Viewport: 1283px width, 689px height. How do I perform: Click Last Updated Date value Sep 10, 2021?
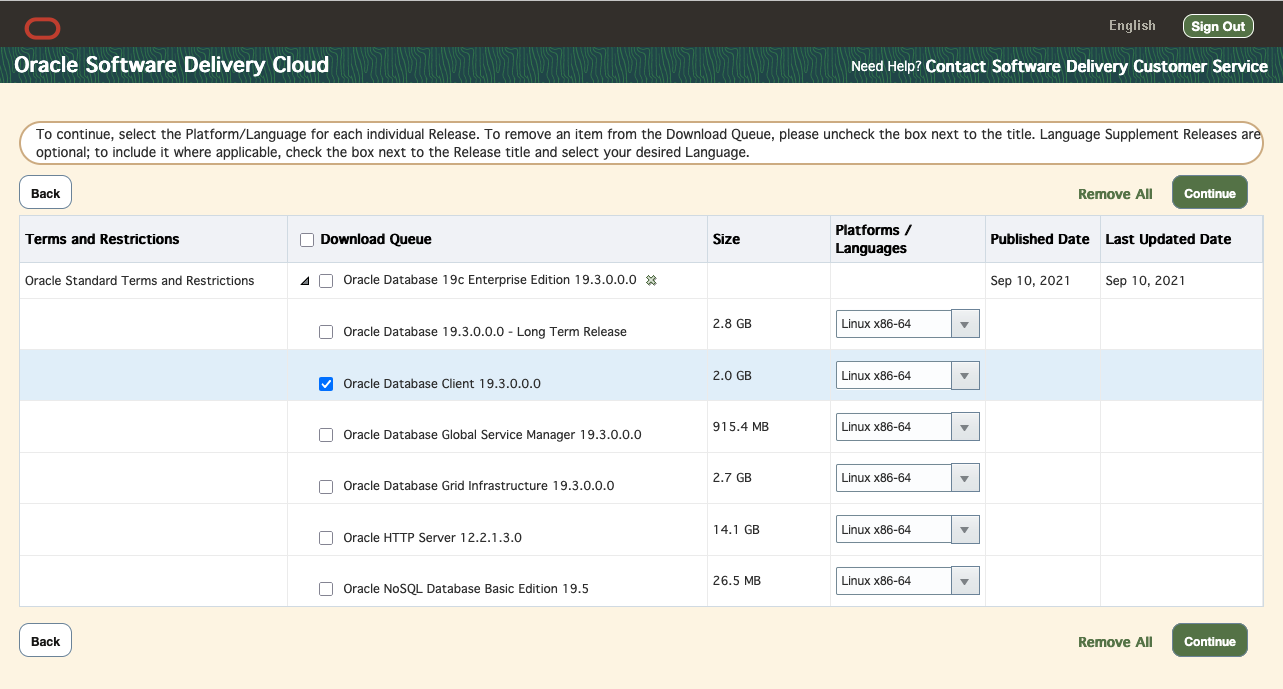[1145, 281]
